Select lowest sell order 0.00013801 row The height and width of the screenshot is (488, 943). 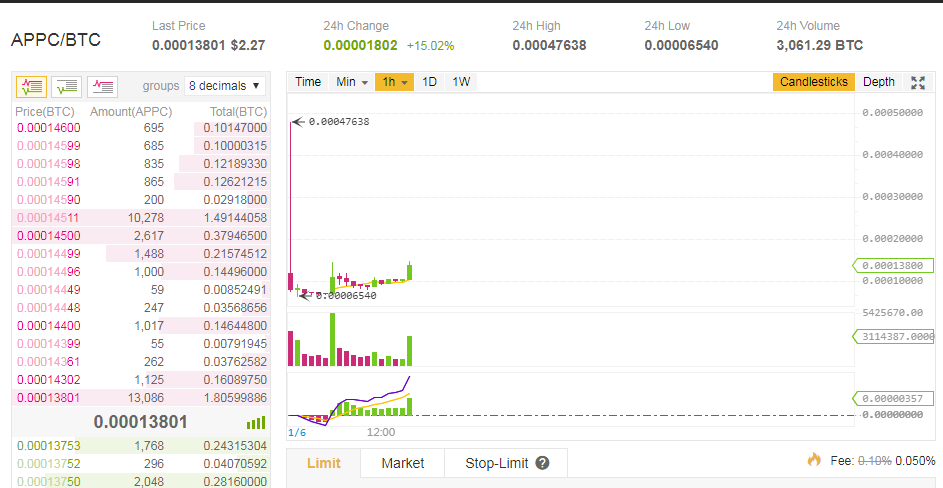click(x=141, y=398)
